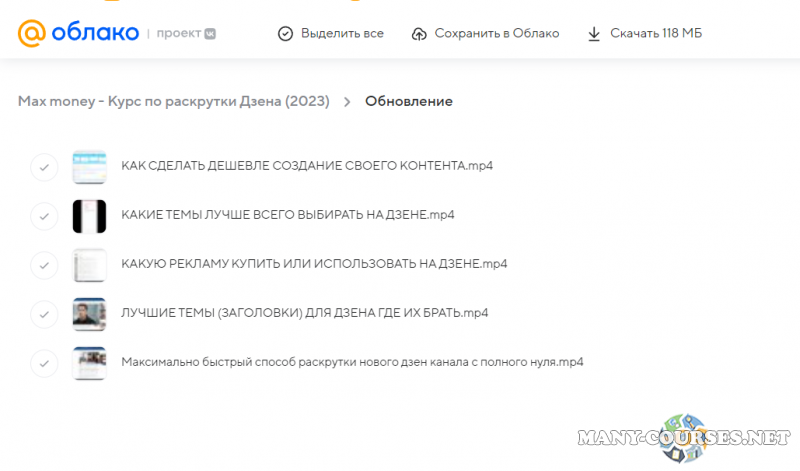Go to Max money course parent folder
The height and width of the screenshot is (471, 800).
point(173,101)
